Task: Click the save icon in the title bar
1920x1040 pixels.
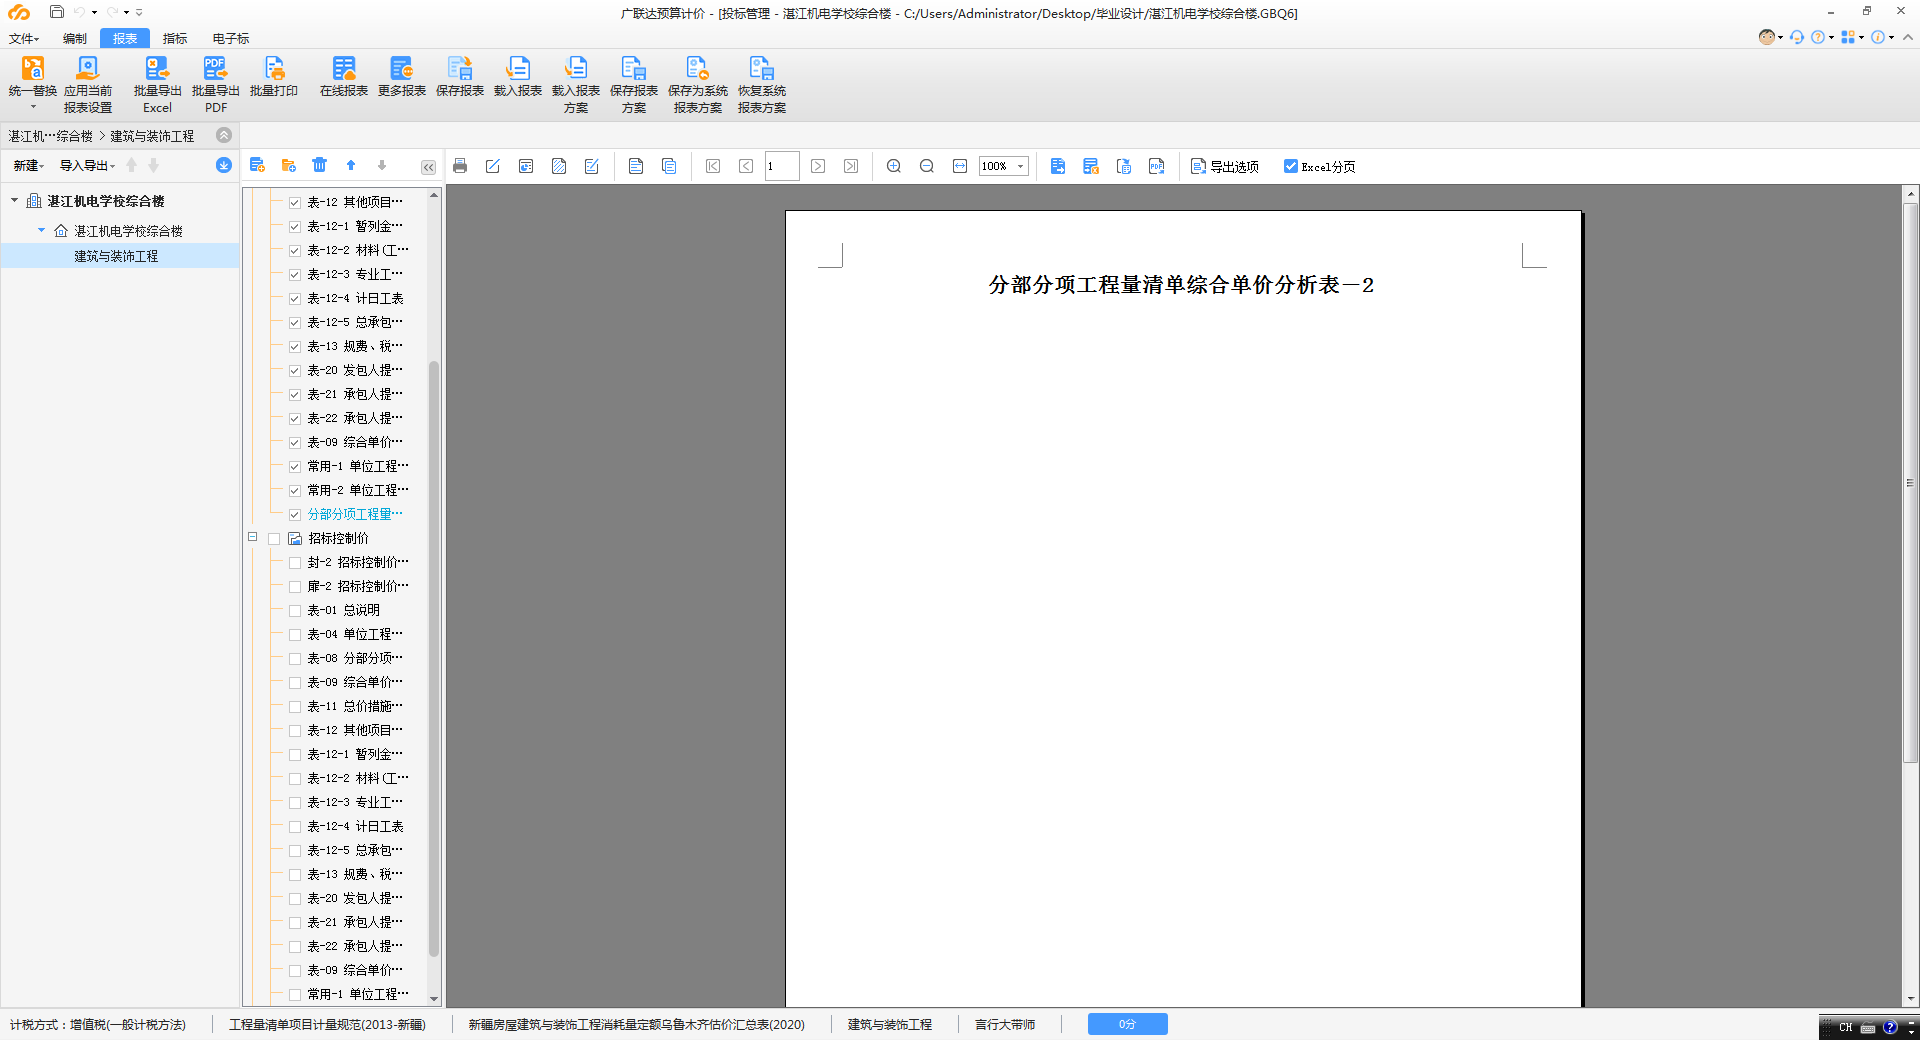Action: click(57, 12)
